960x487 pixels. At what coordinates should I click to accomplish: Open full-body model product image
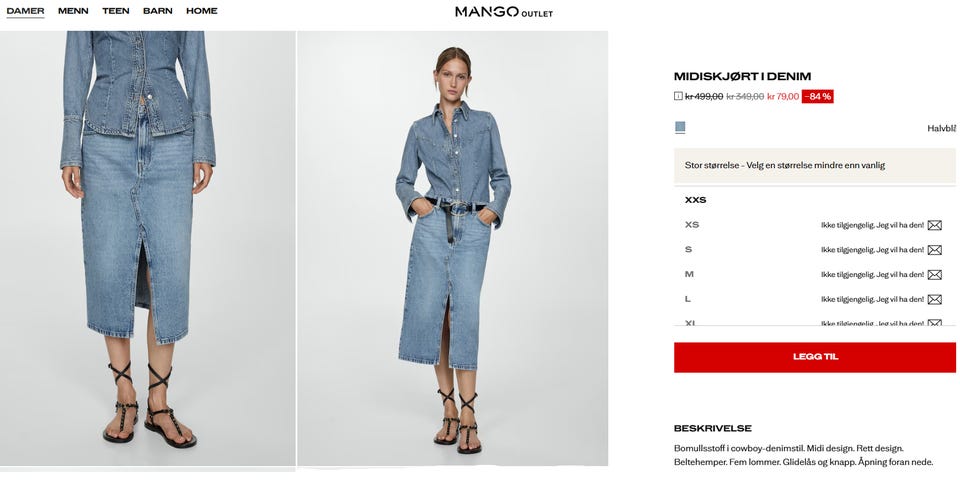tap(452, 248)
